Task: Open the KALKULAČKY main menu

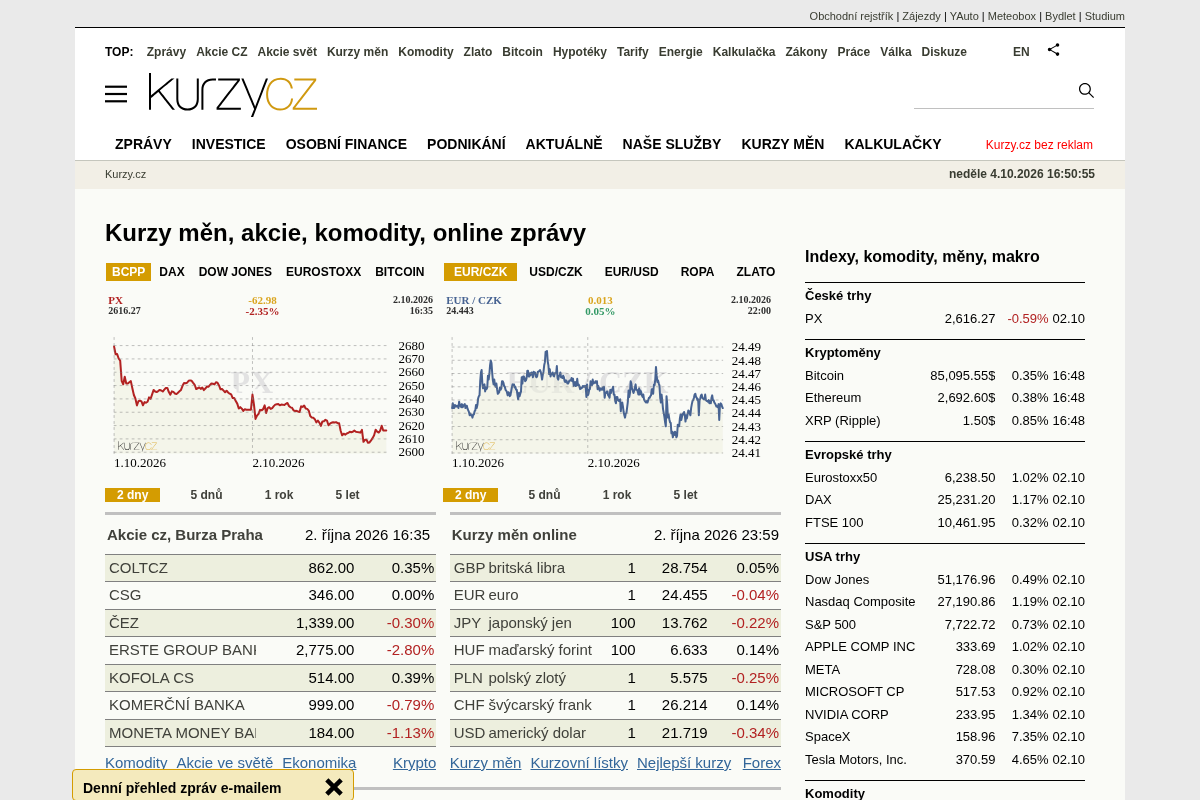Action: tap(893, 144)
